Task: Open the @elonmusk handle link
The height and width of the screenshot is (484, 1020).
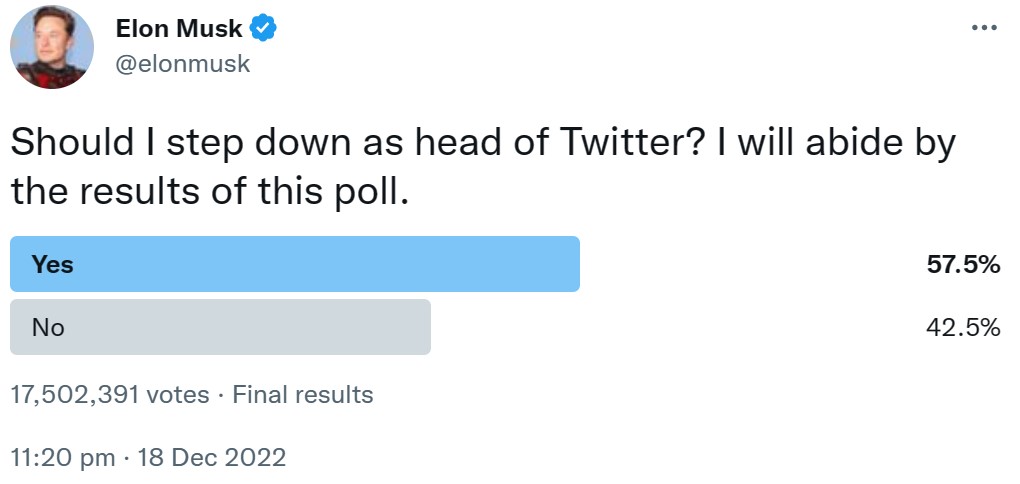Action: [183, 64]
